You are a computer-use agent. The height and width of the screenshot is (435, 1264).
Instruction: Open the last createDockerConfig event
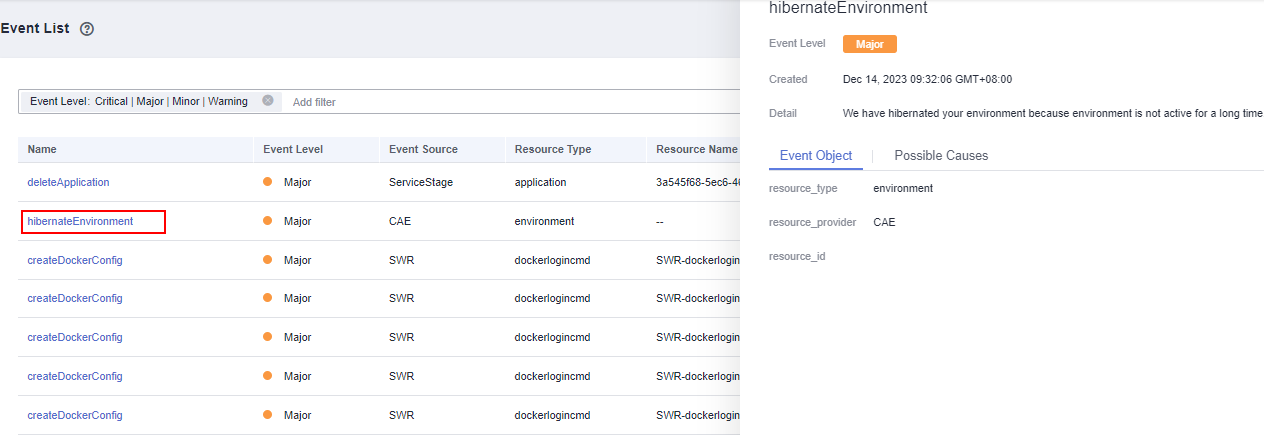click(x=75, y=415)
